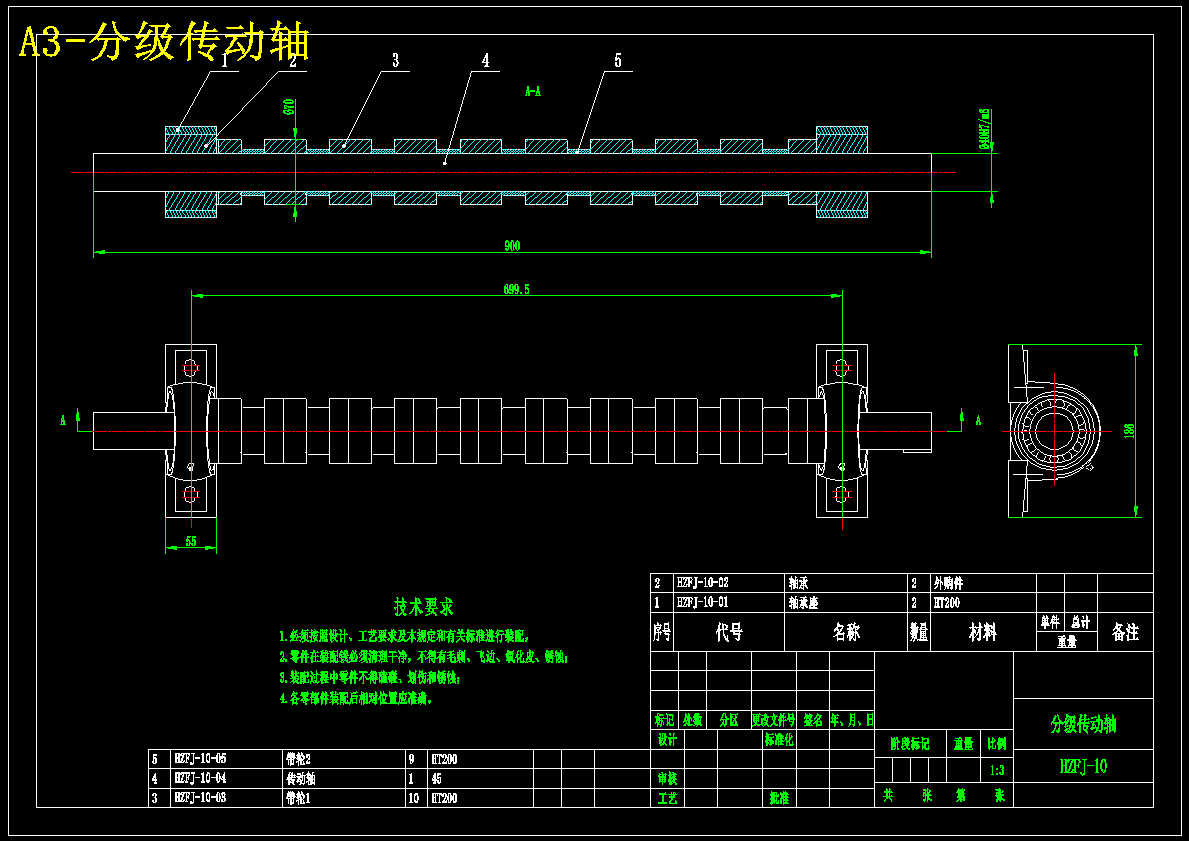
Task: Select the "A-A" section view label
Action: click(x=533, y=92)
